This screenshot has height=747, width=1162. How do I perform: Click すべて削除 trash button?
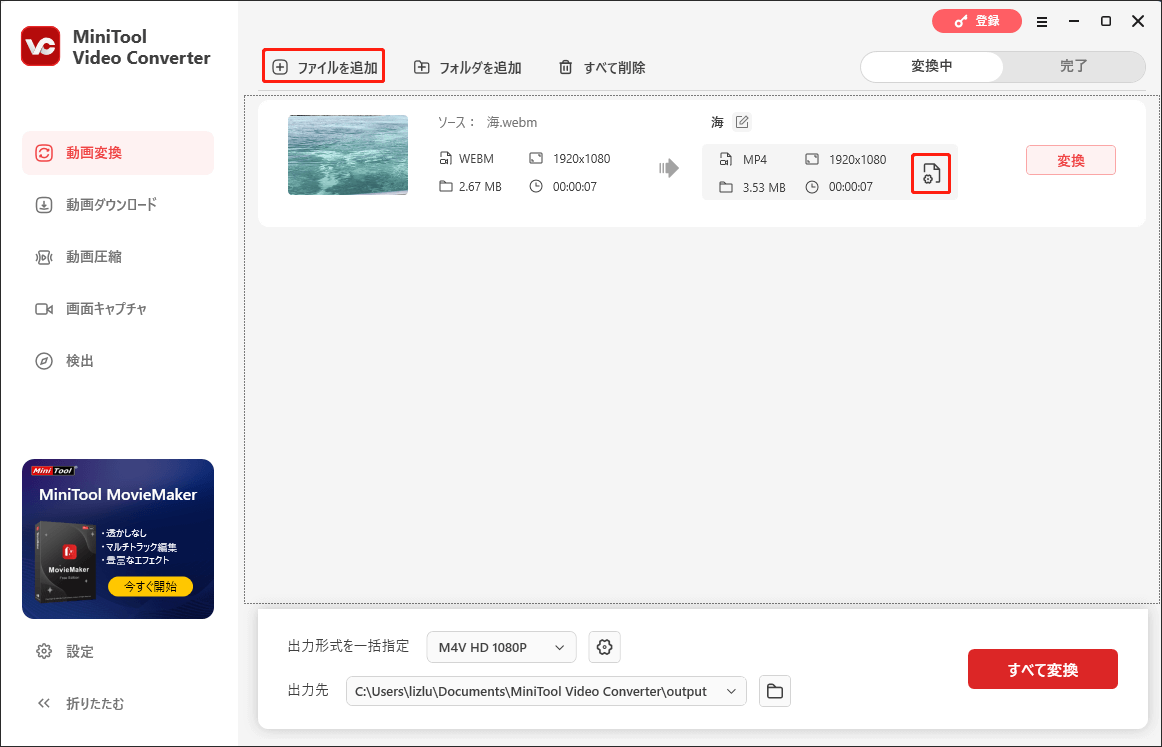[x=601, y=67]
